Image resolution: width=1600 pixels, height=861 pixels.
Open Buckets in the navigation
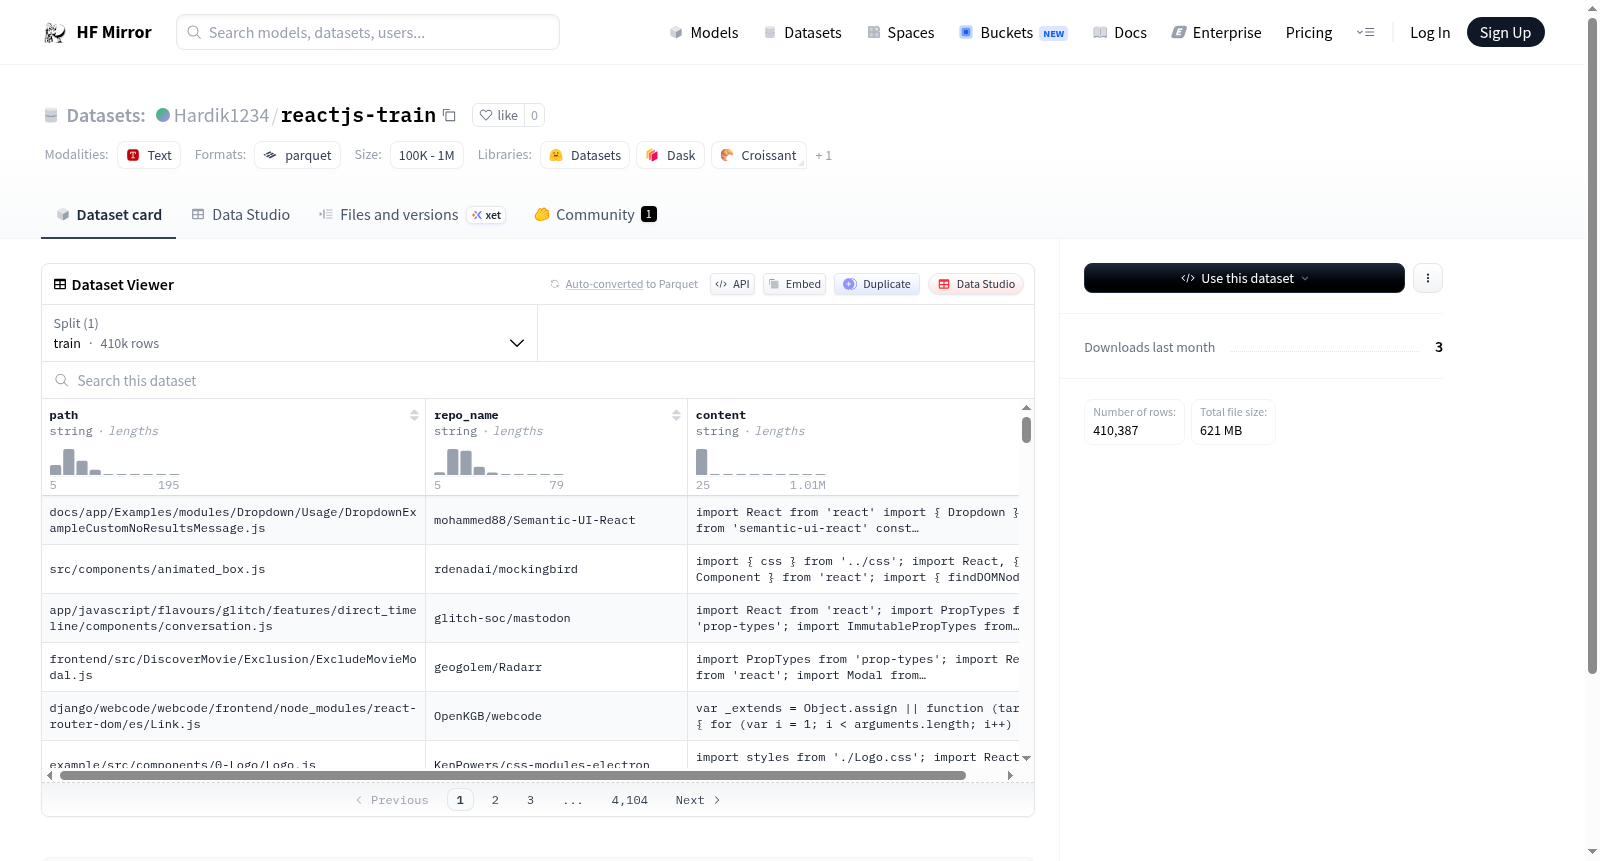tap(1013, 33)
